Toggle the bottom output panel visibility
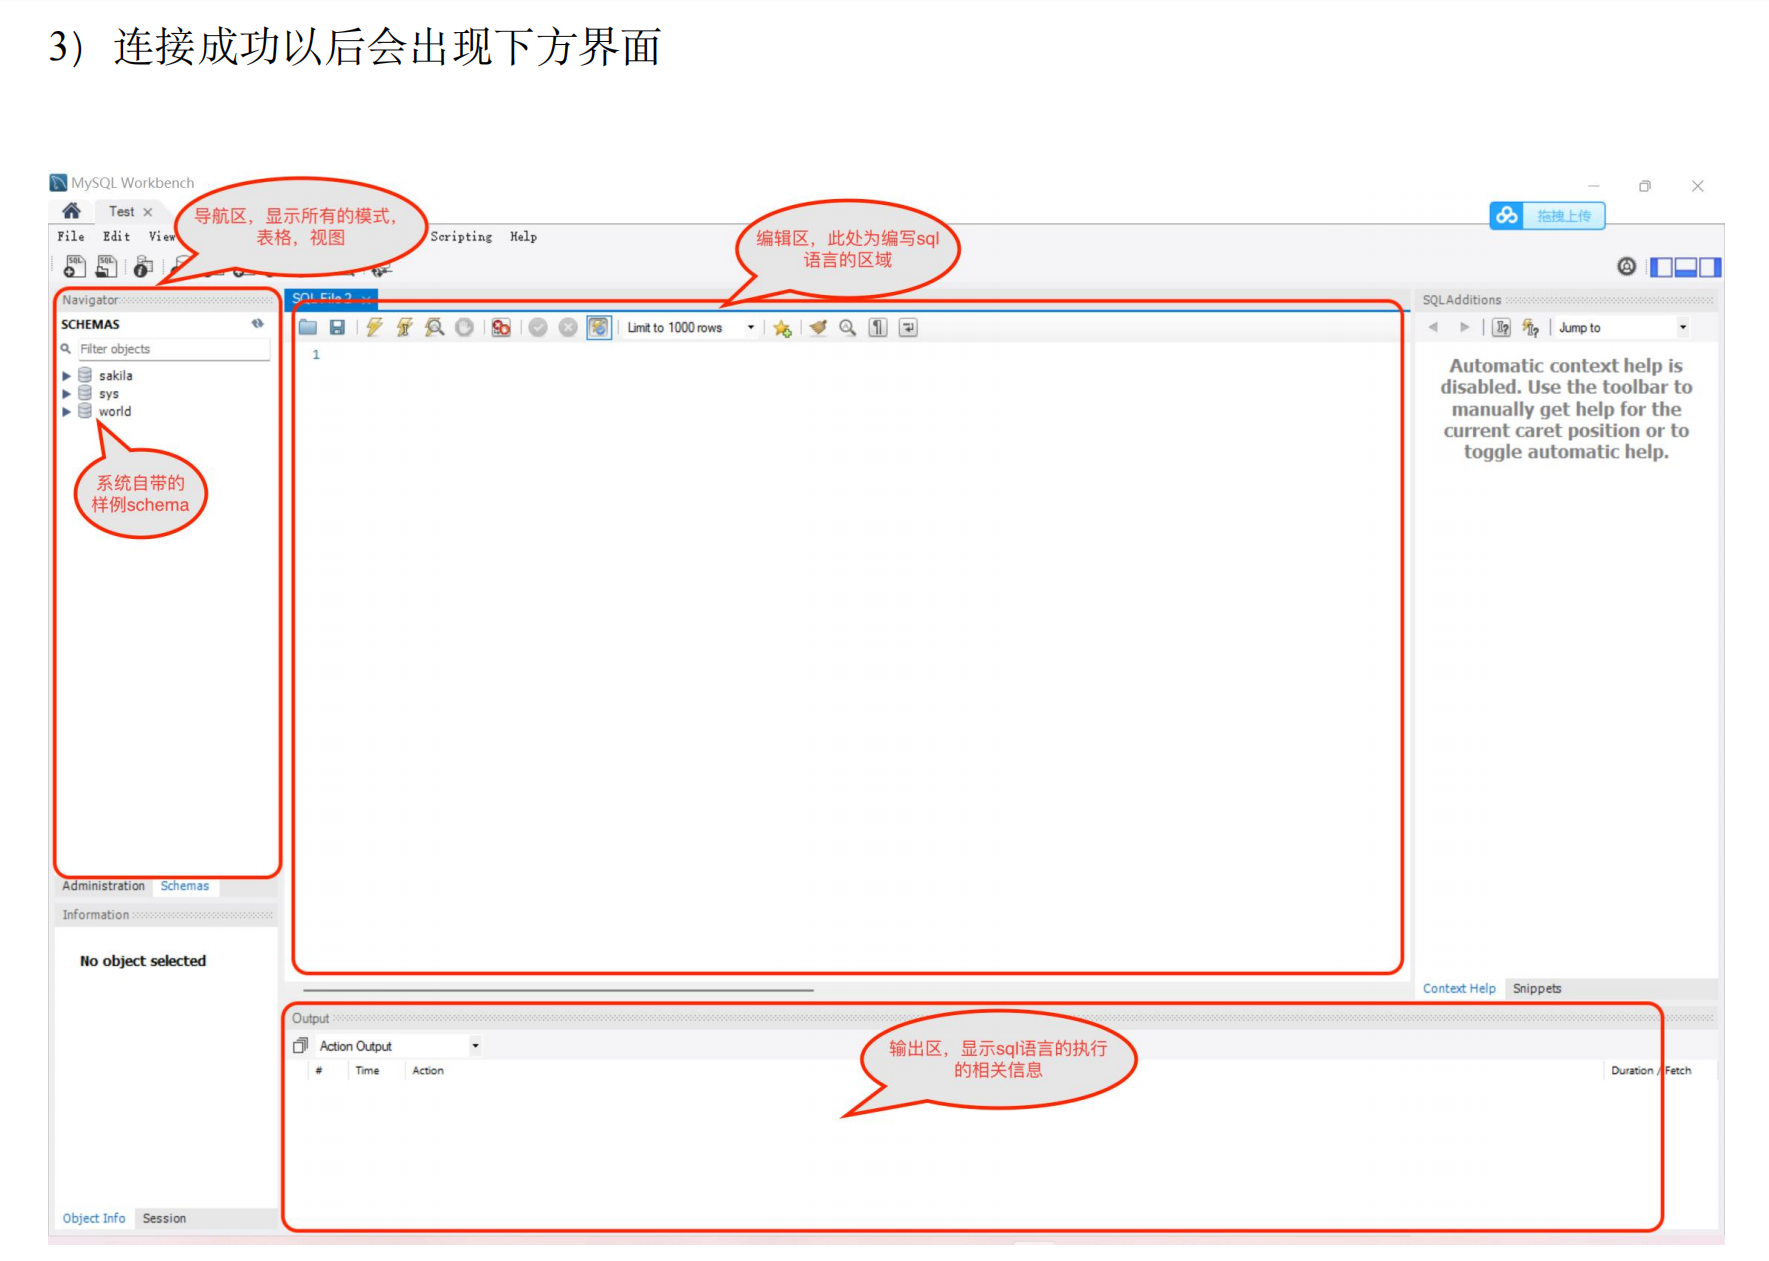Image resolution: width=1769 pixels, height=1261 pixels. (x=1686, y=267)
